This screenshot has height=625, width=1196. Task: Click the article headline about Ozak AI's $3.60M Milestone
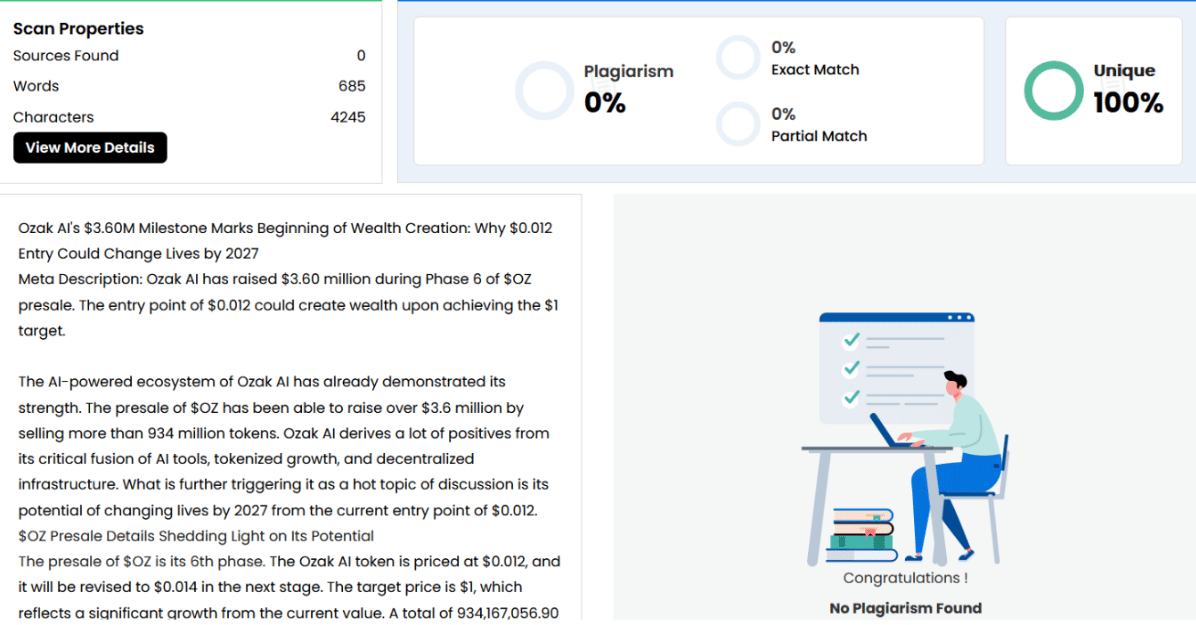click(285, 240)
